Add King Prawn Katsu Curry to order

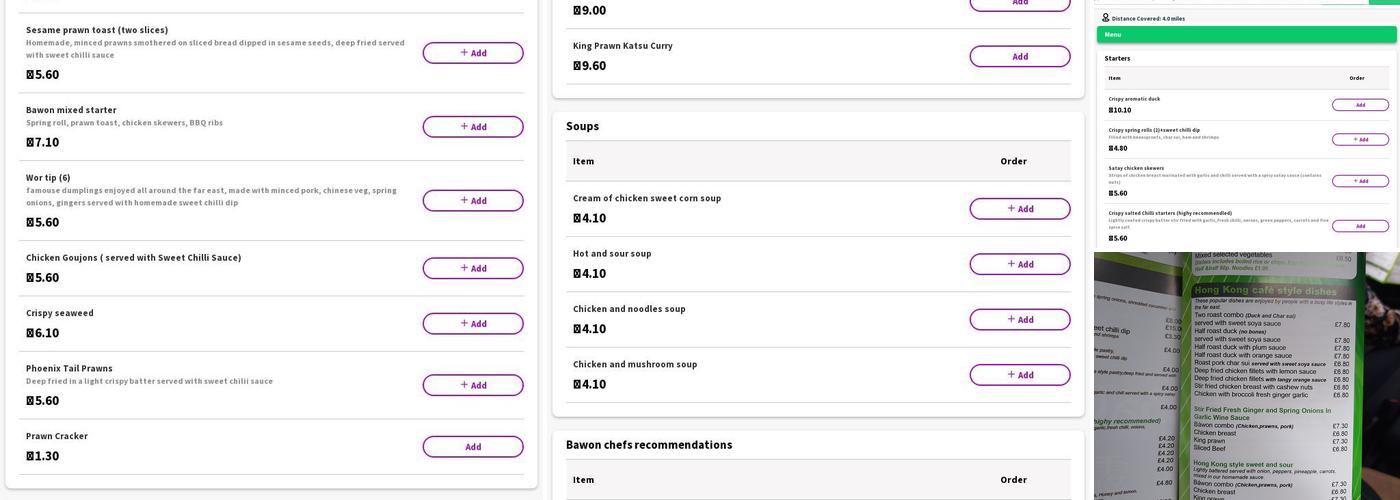pyautogui.click(x=1019, y=57)
